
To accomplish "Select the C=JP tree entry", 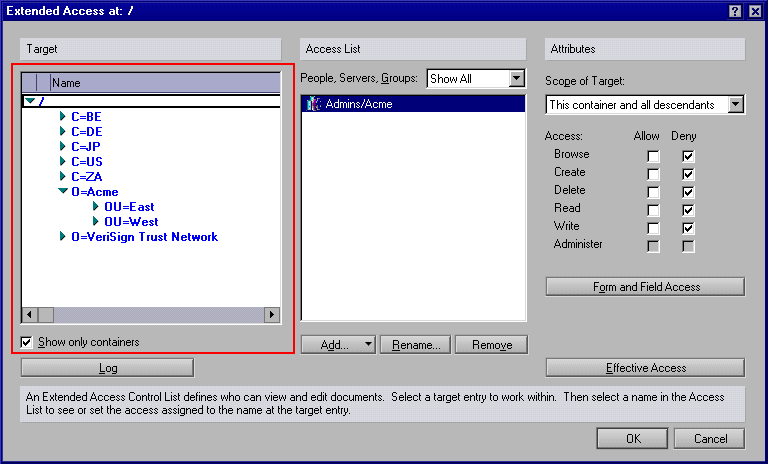I will click(86, 147).
